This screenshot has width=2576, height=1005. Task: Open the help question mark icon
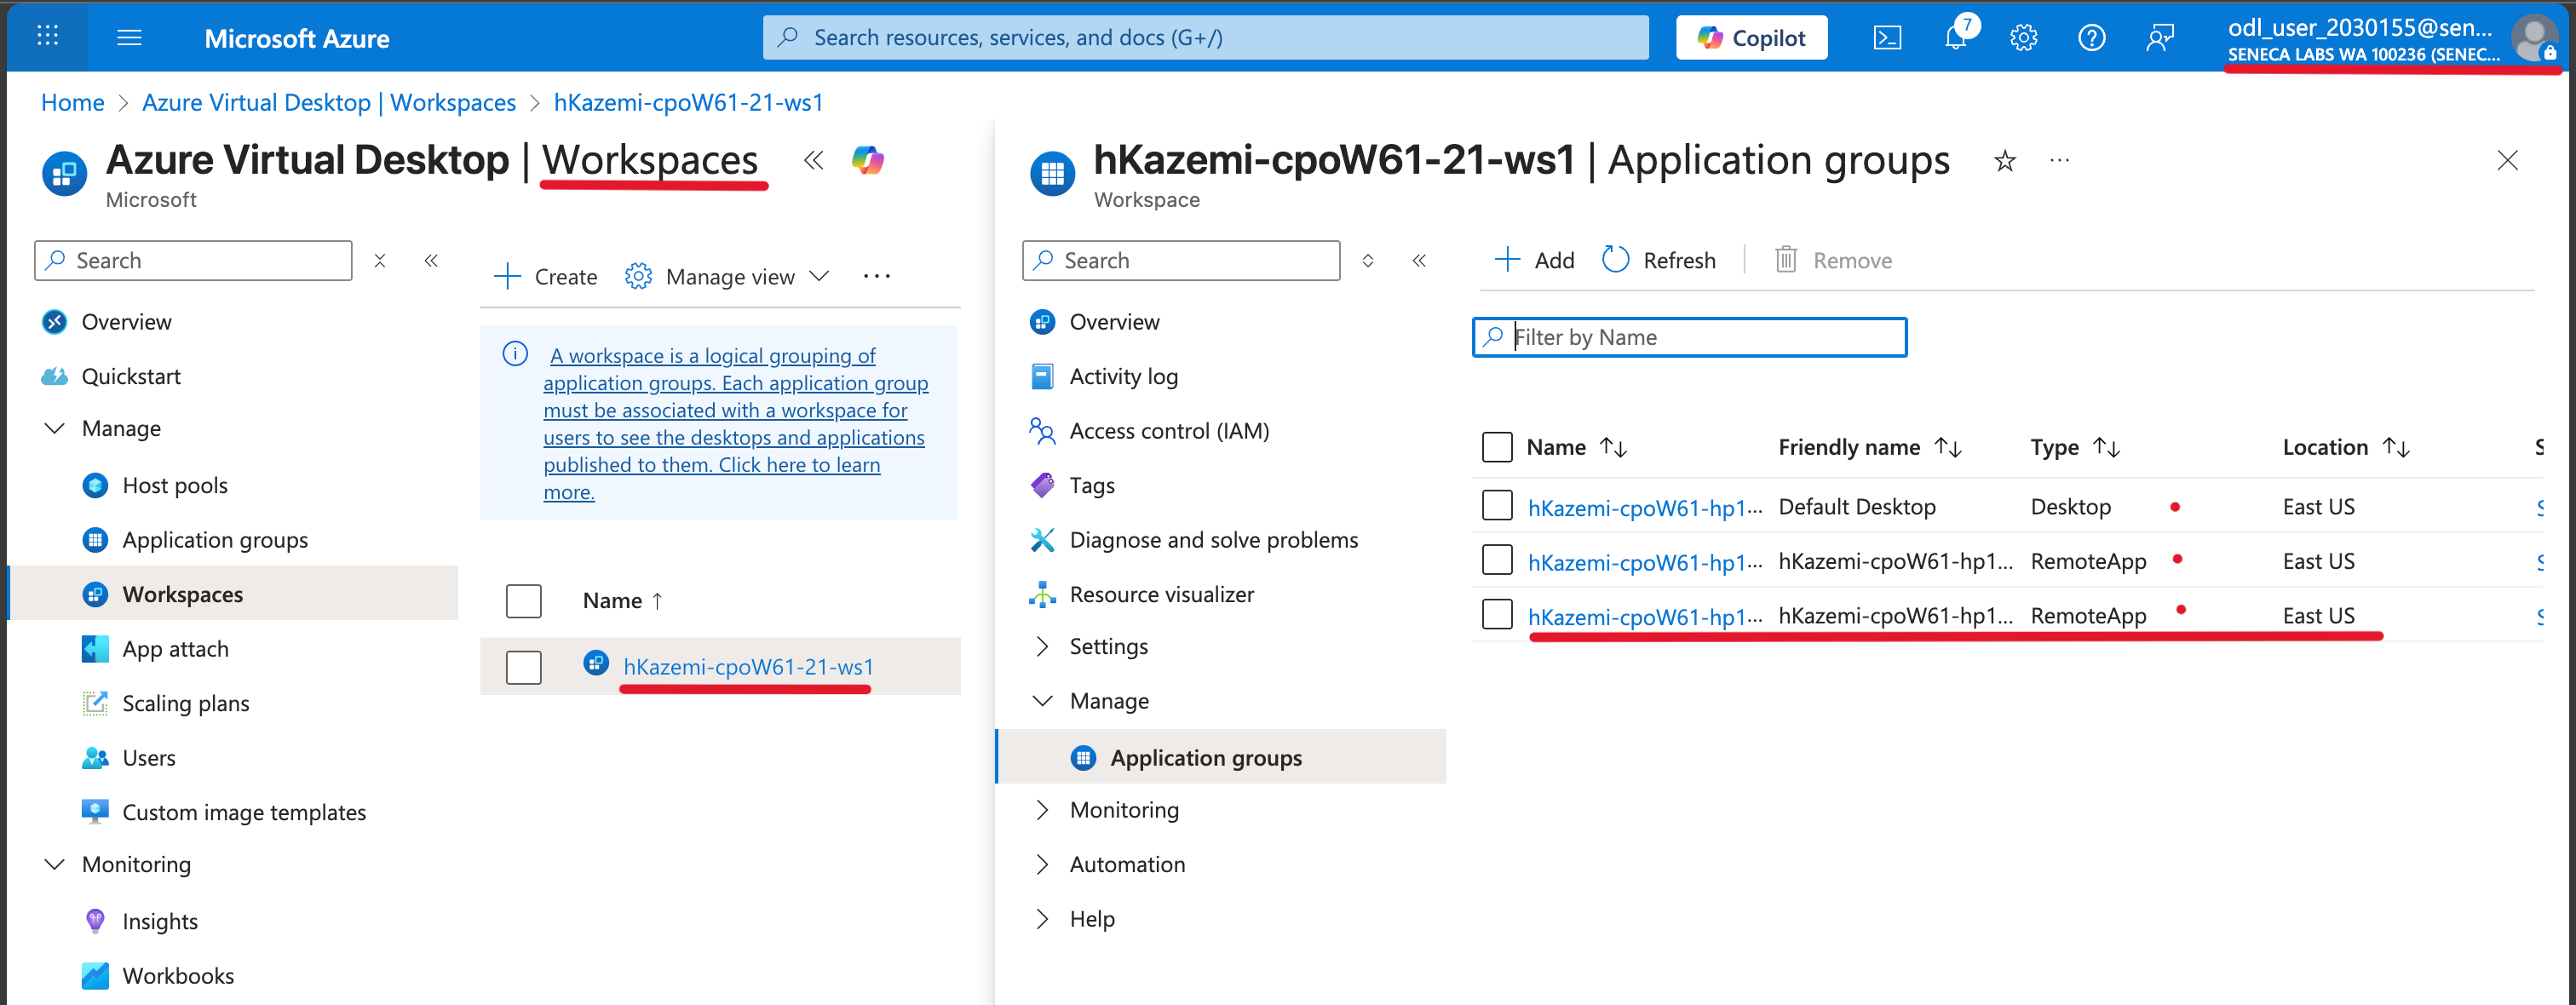coord(2091,38)
